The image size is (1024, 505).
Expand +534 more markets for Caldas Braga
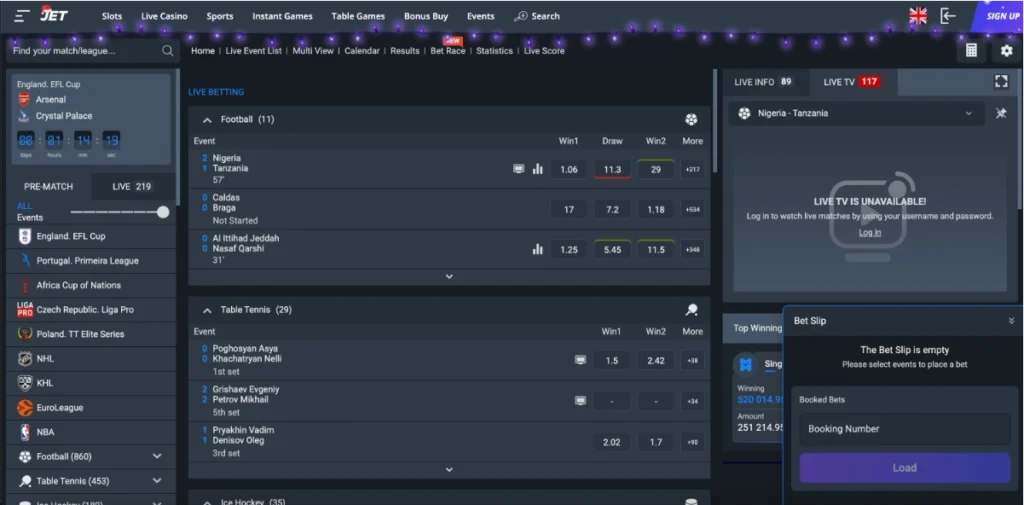[x=692, y=210]
